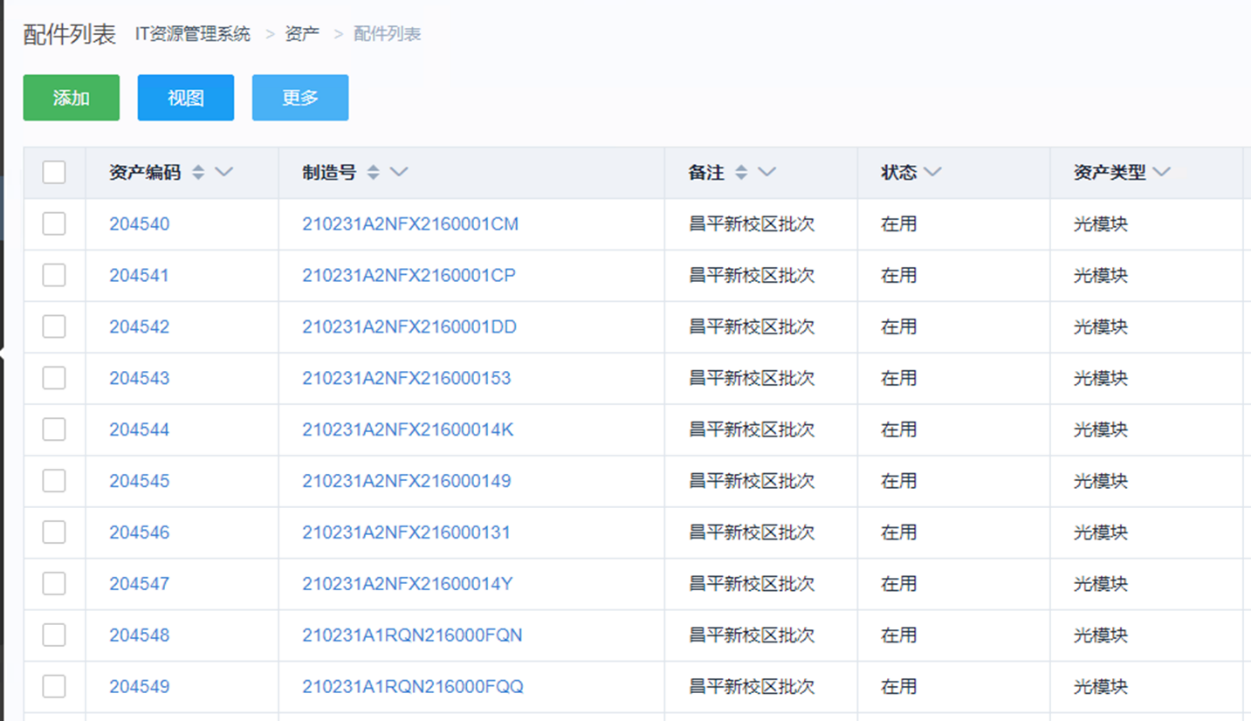Open the 资产编码 column dropdown chevron
The height and width of the screenshot is (721, 1251).
tap(224, 172)
